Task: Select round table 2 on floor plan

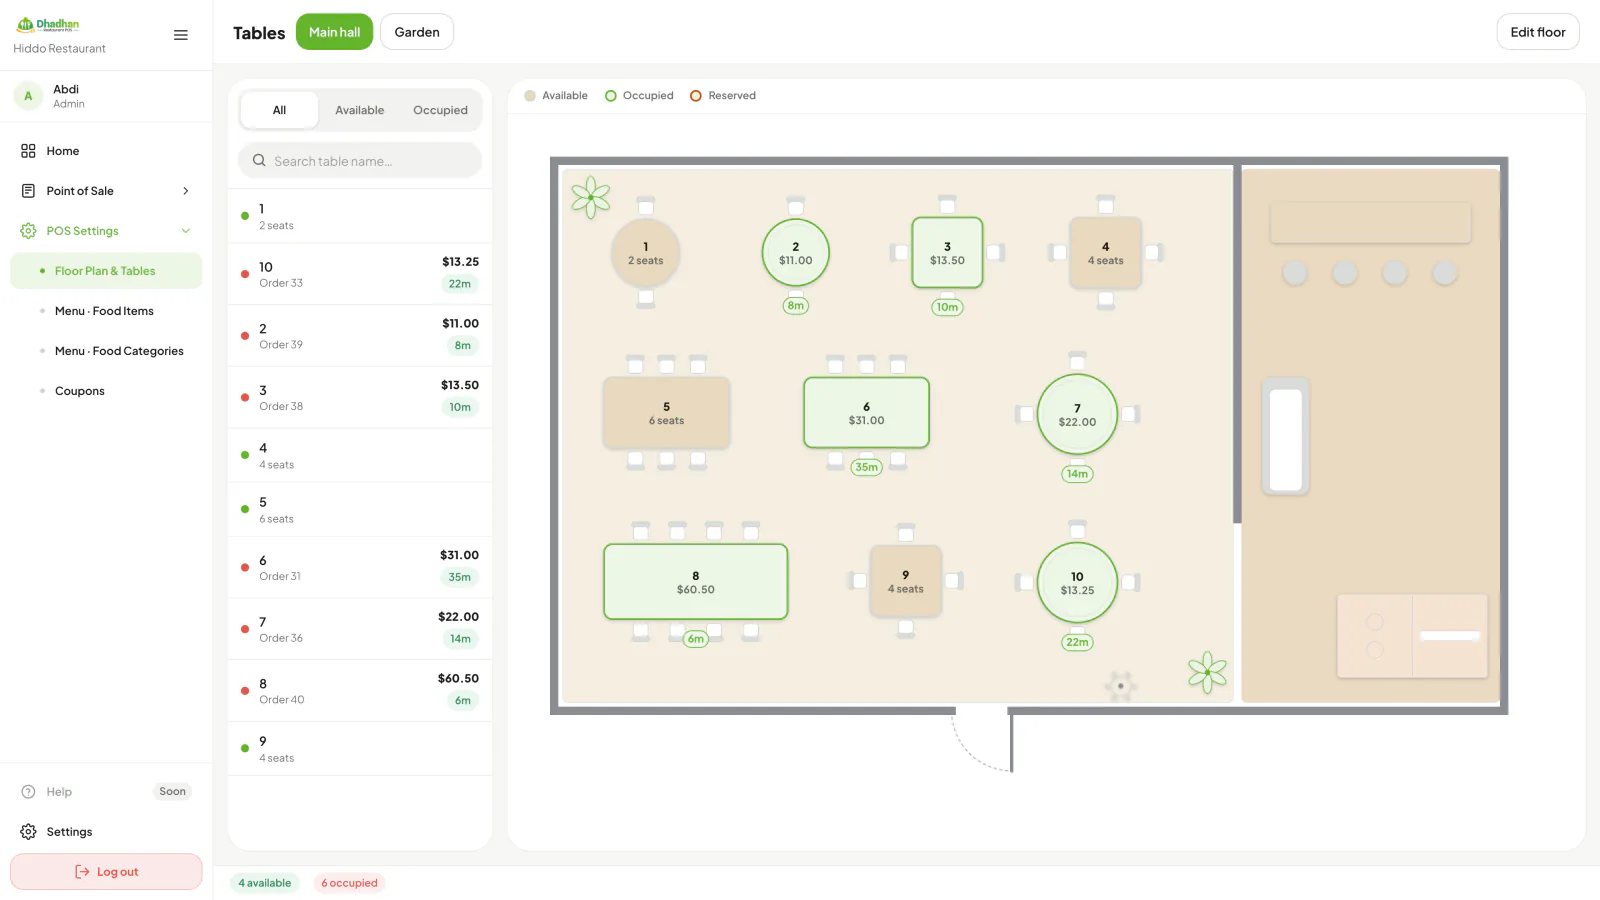Action: click(796, 253)
